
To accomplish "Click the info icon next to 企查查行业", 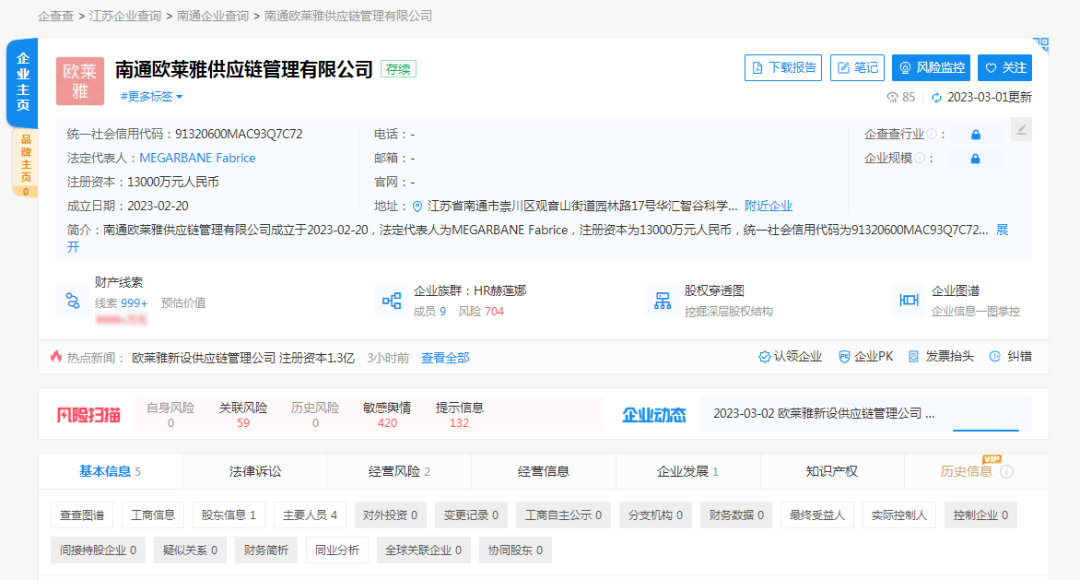I will 931,134.
